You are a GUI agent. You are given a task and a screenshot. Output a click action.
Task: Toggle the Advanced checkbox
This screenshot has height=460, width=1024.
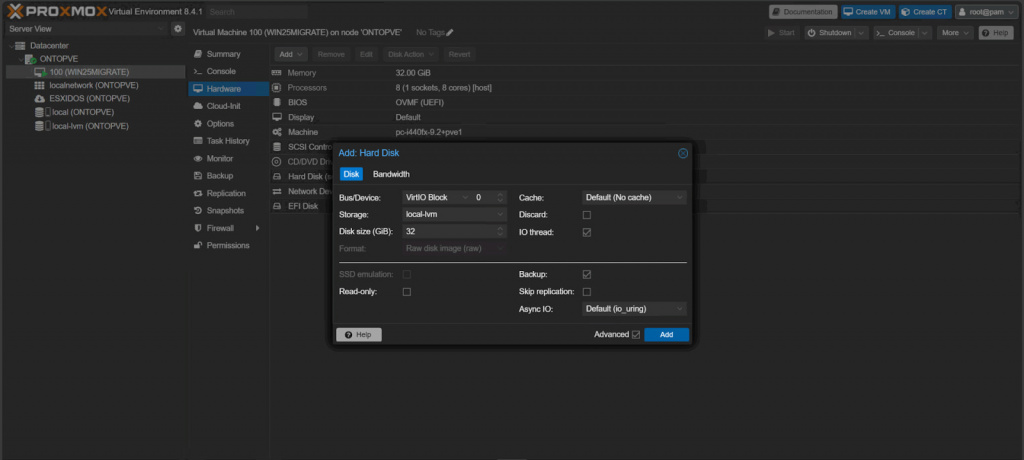[x=636, y=335]
